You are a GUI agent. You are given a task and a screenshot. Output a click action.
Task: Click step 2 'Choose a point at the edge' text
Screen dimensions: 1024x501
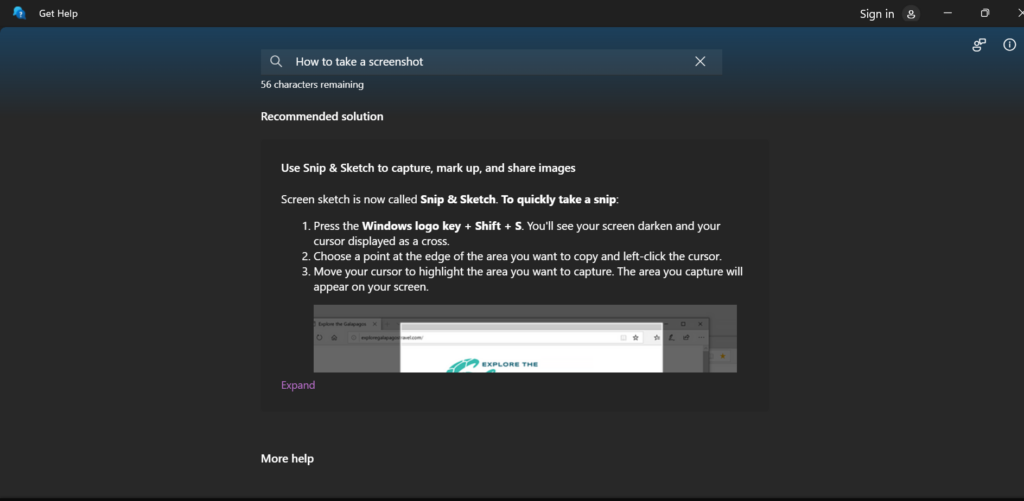(x=517, y=256)
